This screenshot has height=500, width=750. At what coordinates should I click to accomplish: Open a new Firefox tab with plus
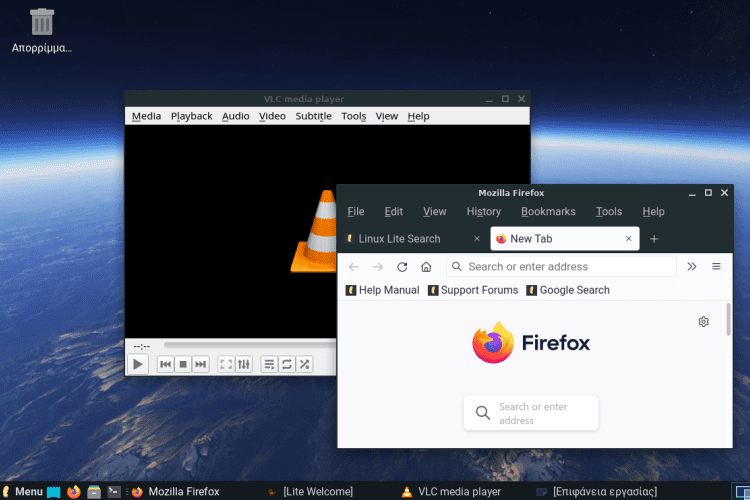[x=654, y=239]
